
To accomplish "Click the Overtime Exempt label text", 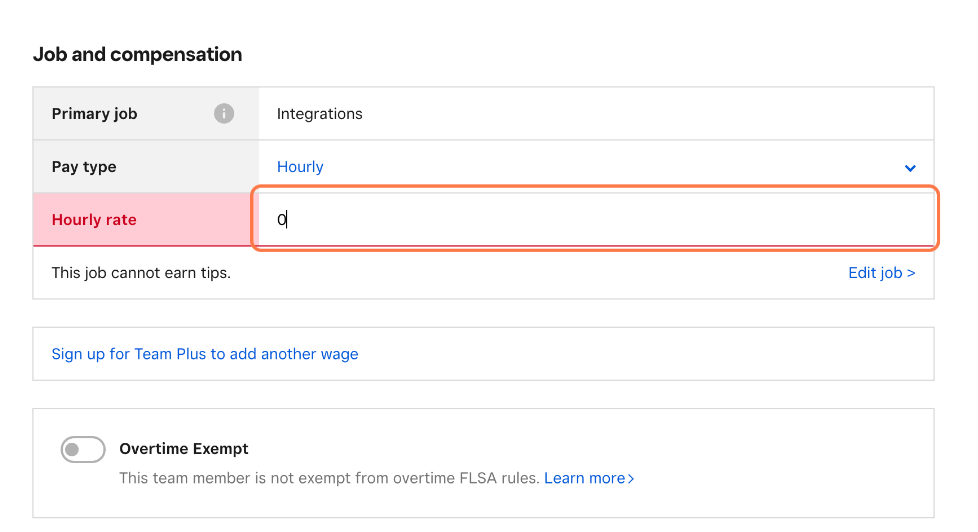I will pyautogui.click(x=183, y=449).
